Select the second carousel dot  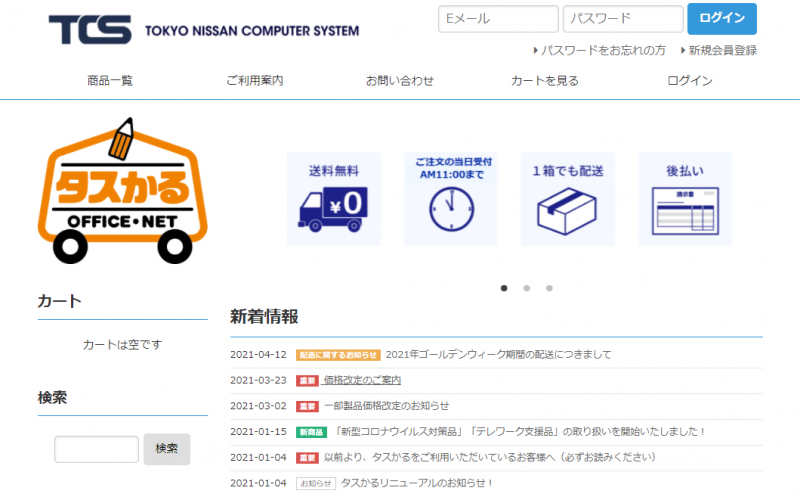[x=527, y=288]
